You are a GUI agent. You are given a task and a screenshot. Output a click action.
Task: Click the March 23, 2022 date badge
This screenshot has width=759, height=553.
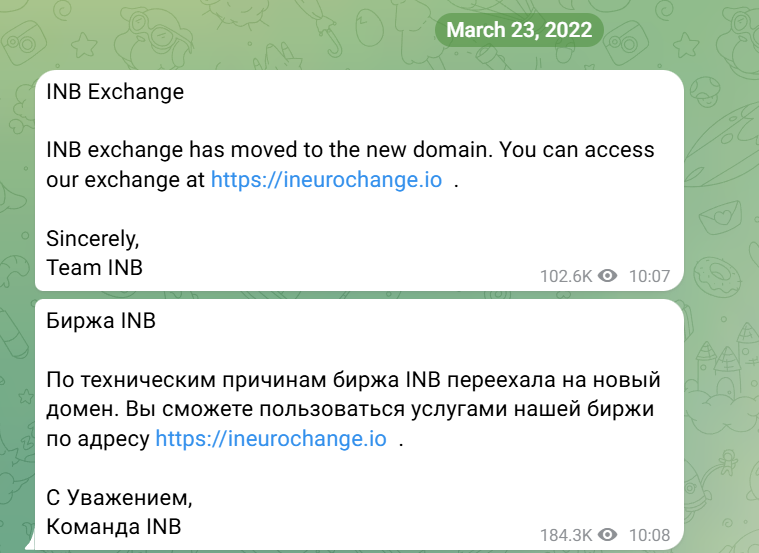click(519, 29)
